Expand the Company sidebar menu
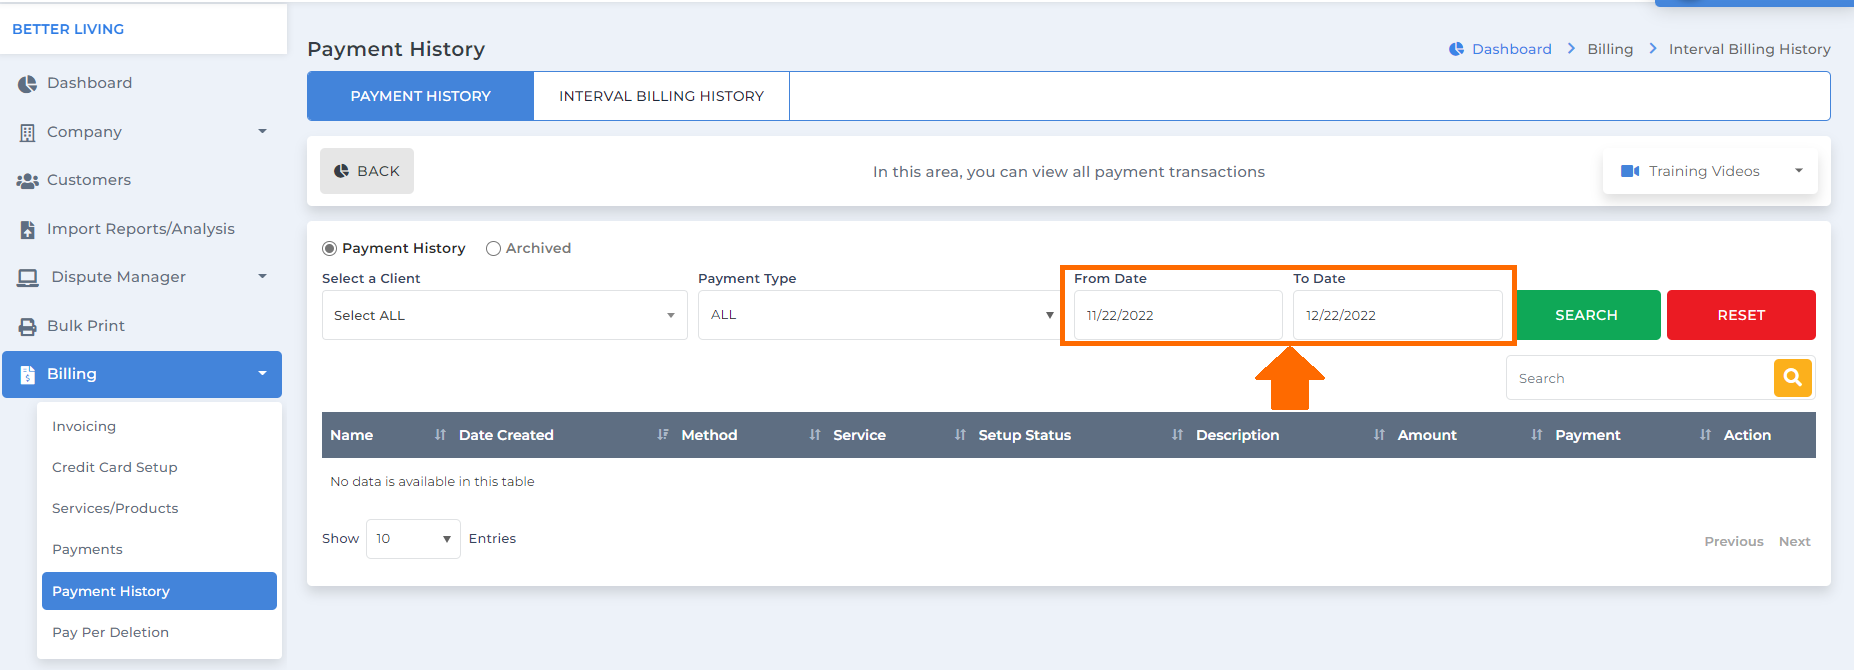The height and width of the screenshot is (670, 1862). click(142, 132)
